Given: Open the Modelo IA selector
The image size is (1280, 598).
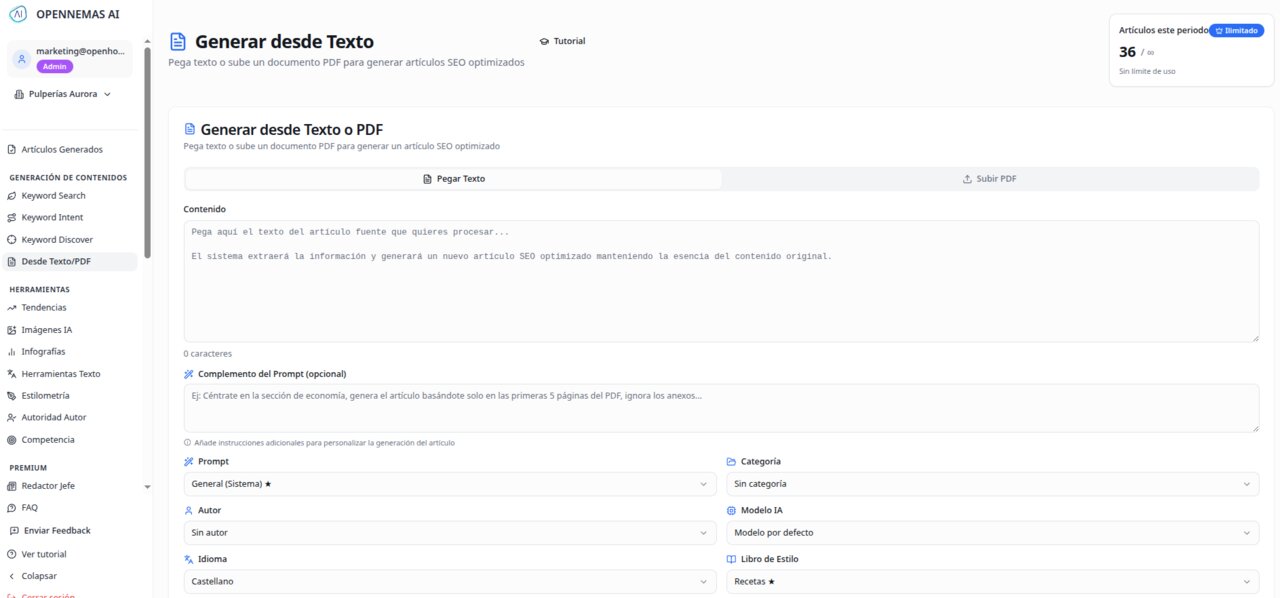Looking at the screenshot, I should pyautogui.click(x=992, y=532).
